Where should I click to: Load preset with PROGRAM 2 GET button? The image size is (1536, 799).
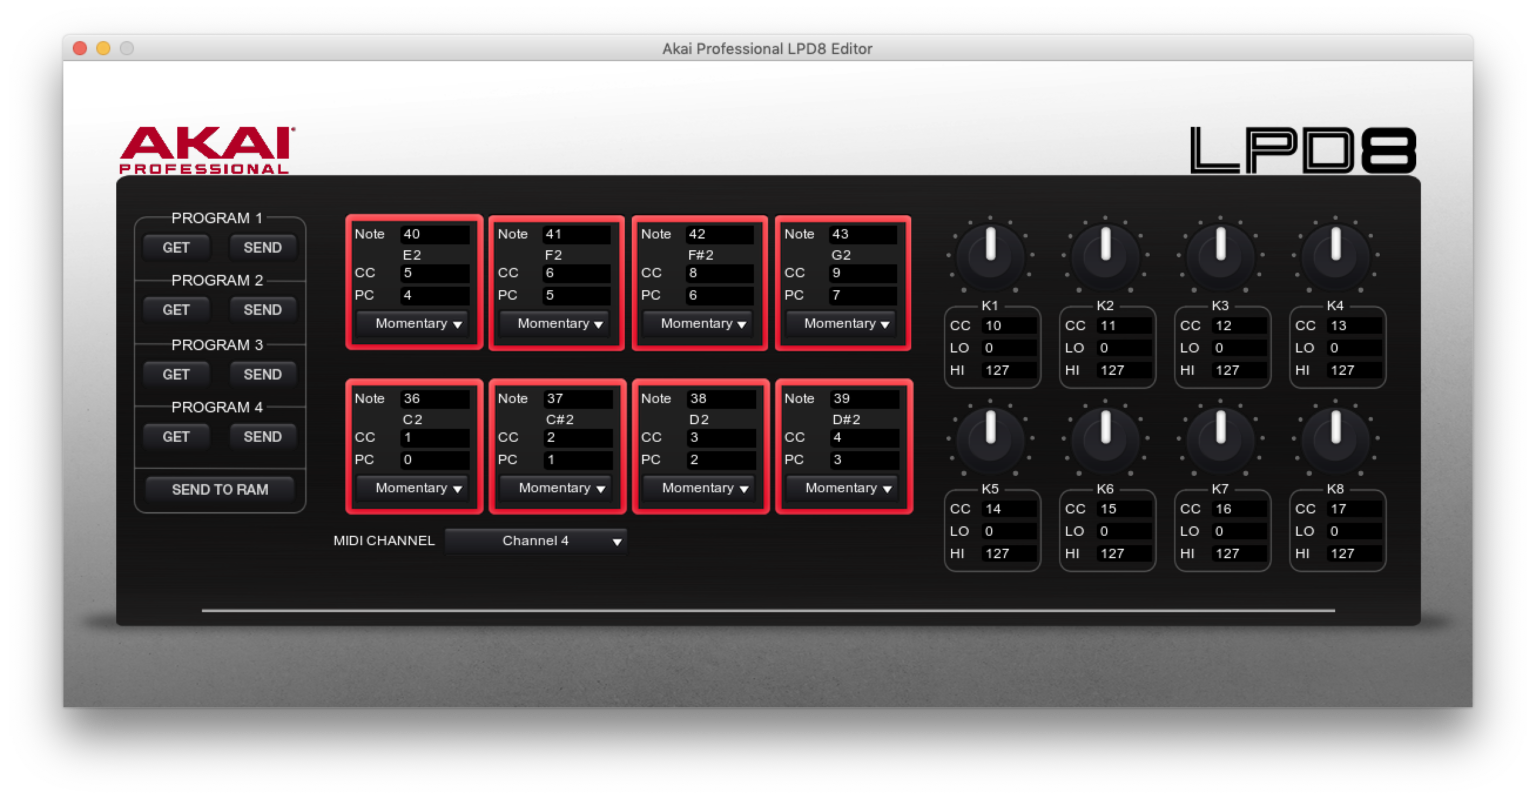tap(176, 310)
